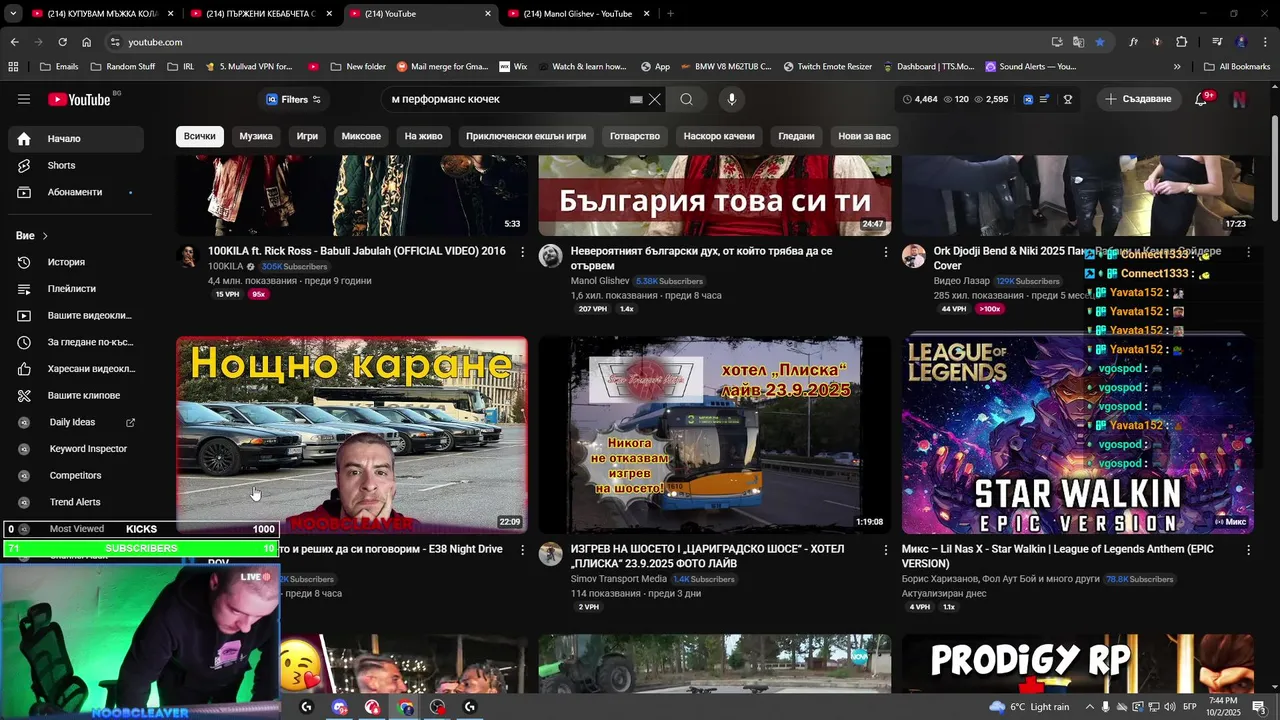Open 100KILA Babuli Jabulah video title
Image resolution: width=1280 pixels, height=720 pixels.
(357, 251)
